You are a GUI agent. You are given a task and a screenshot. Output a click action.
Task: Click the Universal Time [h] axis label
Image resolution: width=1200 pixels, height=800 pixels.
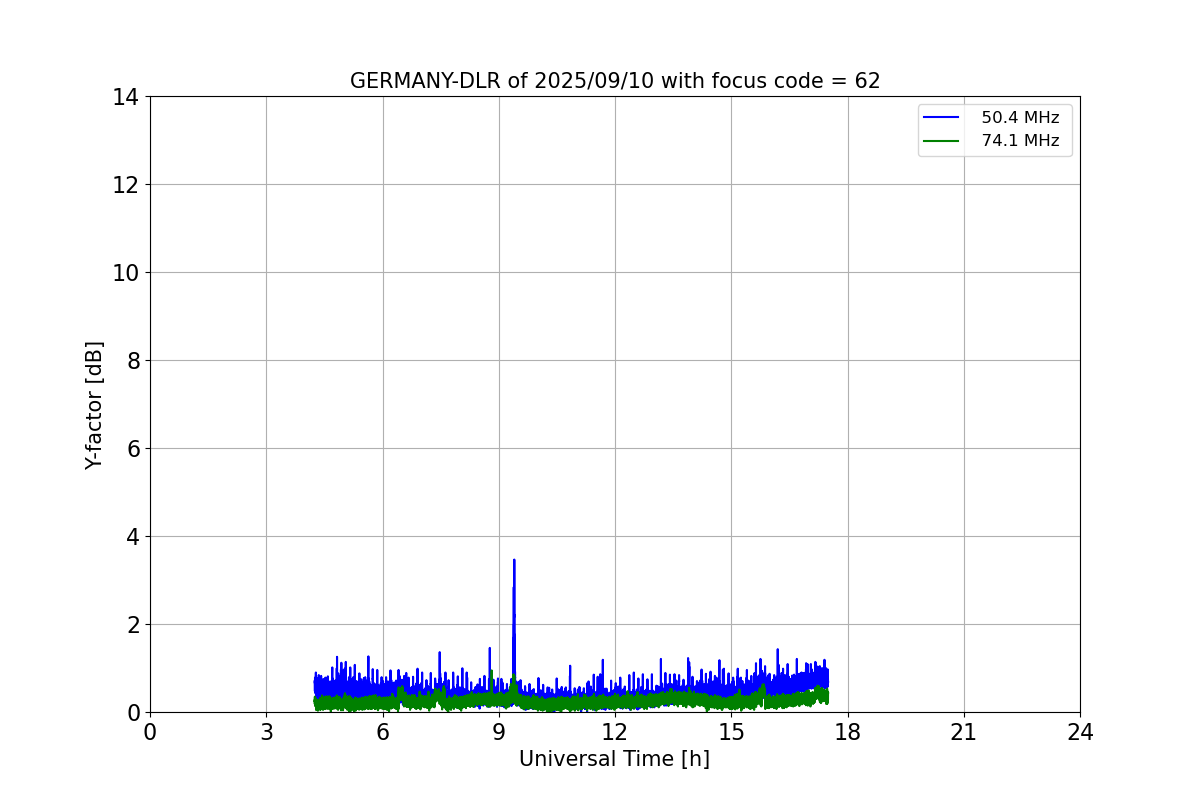pos(614,759)
